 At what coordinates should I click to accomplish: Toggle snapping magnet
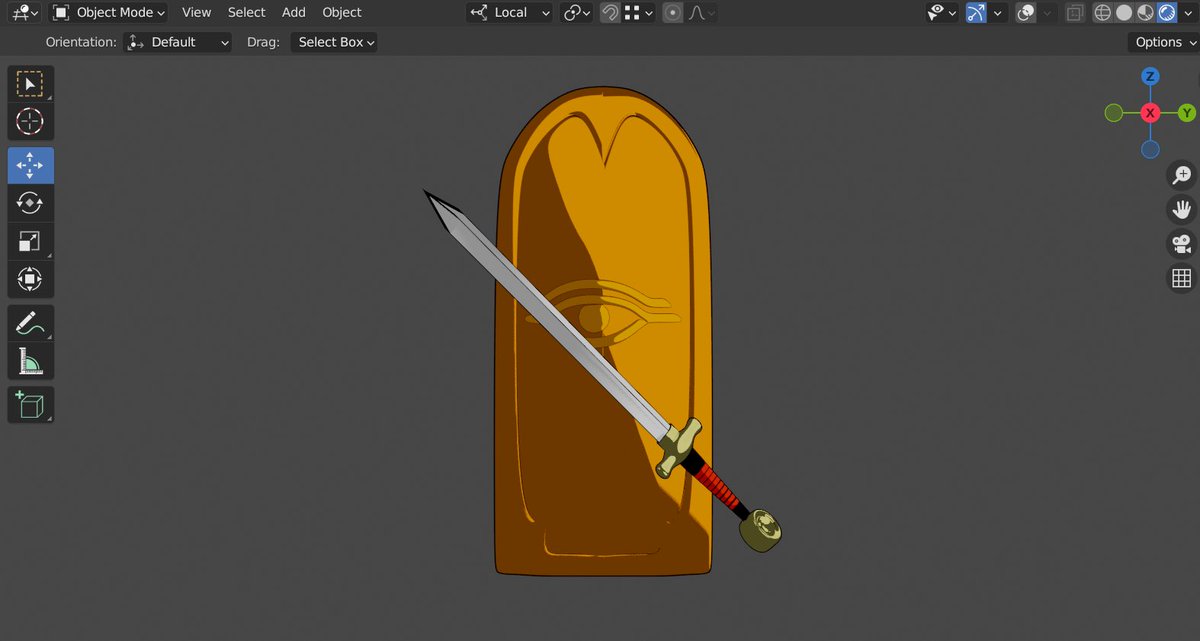click(x=609, y=13)
